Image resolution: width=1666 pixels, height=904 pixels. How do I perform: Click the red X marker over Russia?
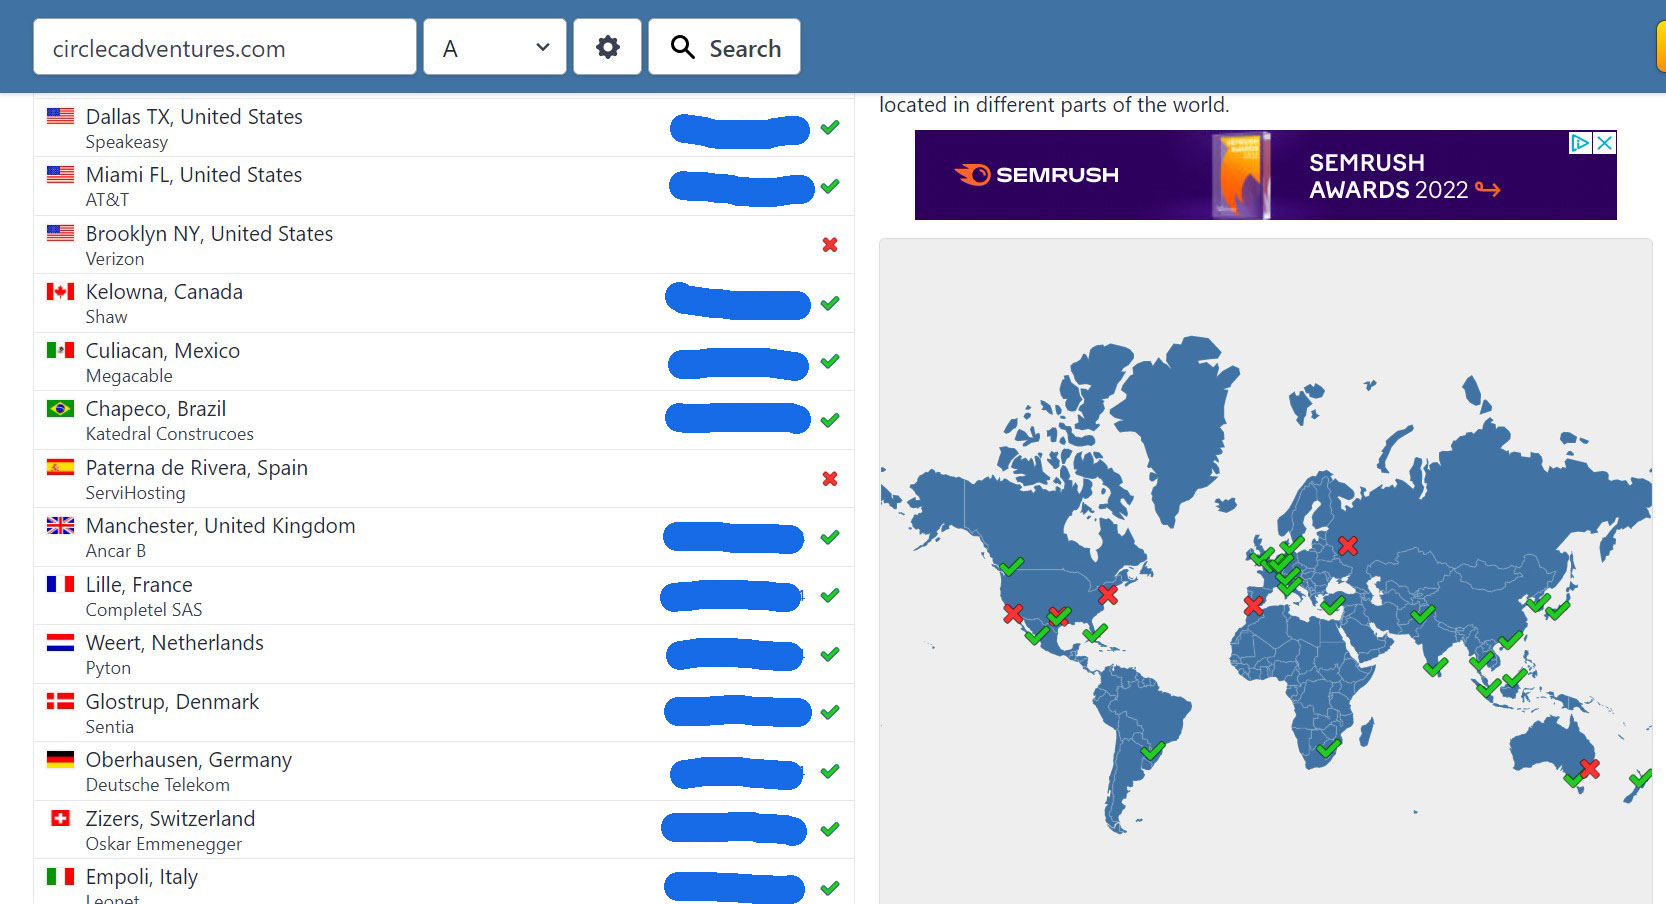[x=1348, y=546]
